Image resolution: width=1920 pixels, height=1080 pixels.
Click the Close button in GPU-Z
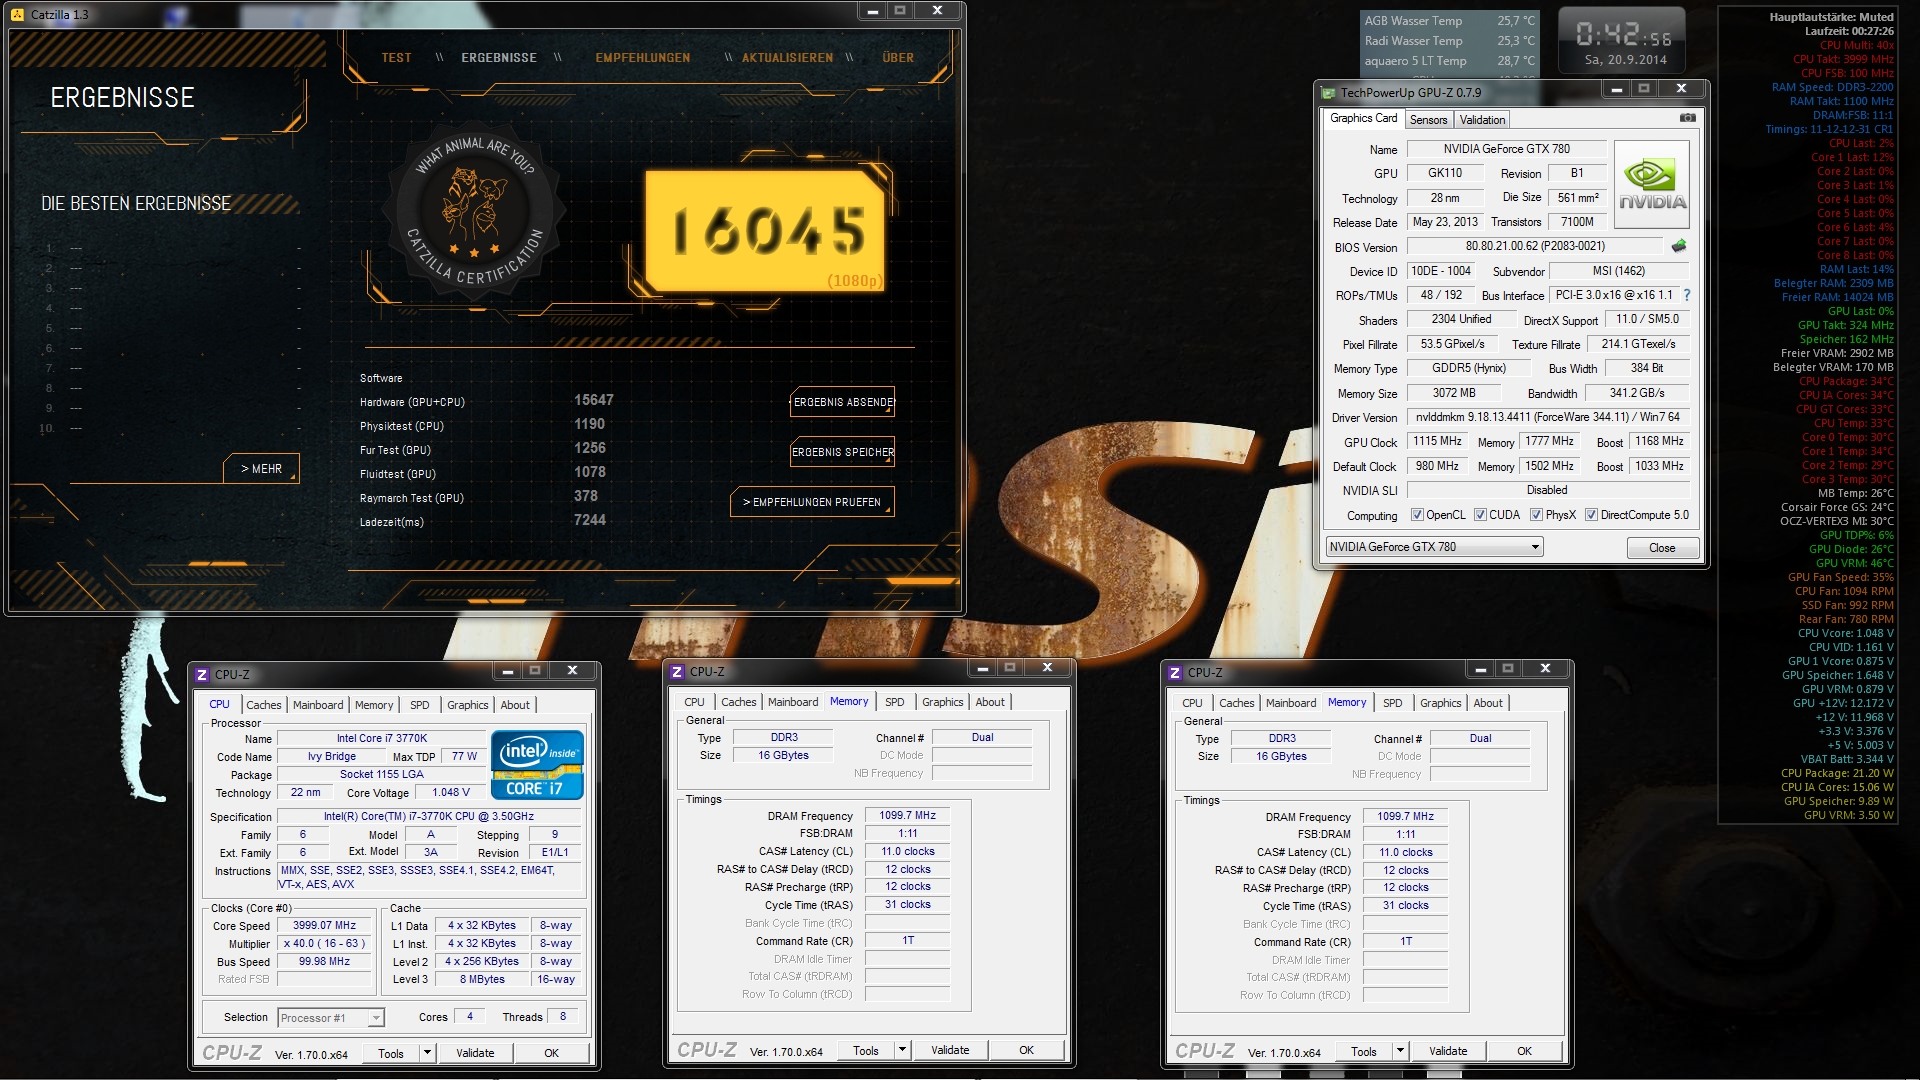(x=1662, y=548)
